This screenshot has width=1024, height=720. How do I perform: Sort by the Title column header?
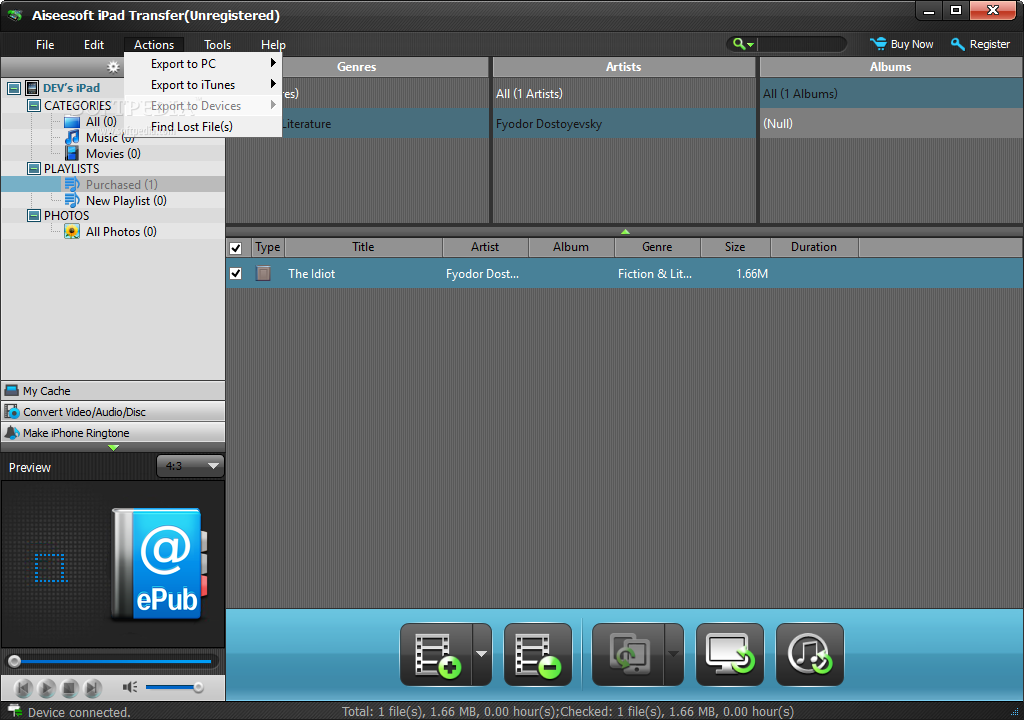(364, 247)
